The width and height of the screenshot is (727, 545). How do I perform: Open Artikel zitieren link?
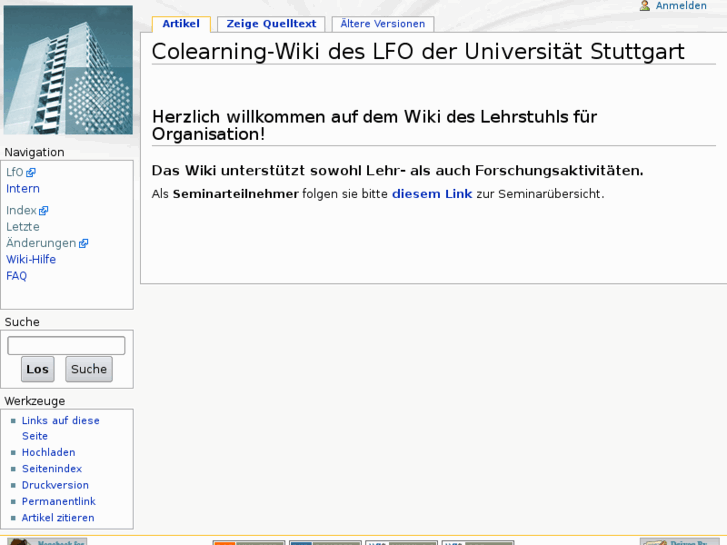(x=58, y=518)
